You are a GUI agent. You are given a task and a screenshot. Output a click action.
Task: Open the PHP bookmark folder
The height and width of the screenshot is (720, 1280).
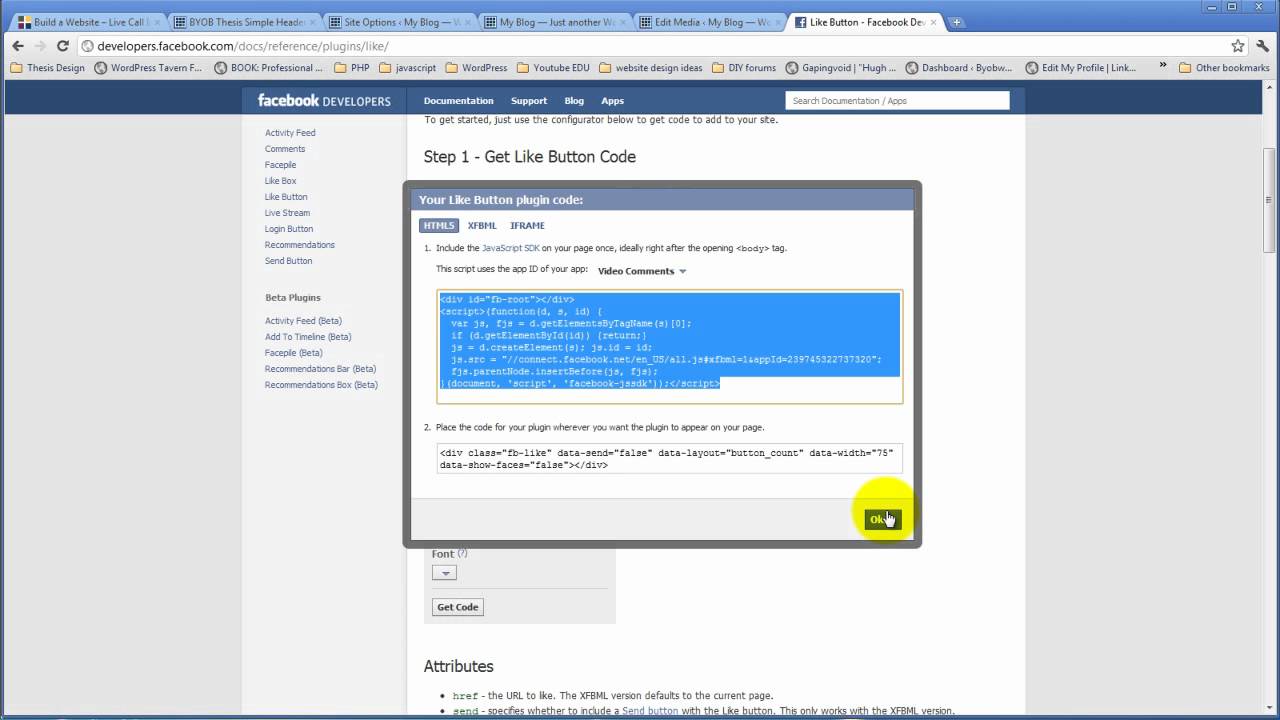tap(351, 68)
